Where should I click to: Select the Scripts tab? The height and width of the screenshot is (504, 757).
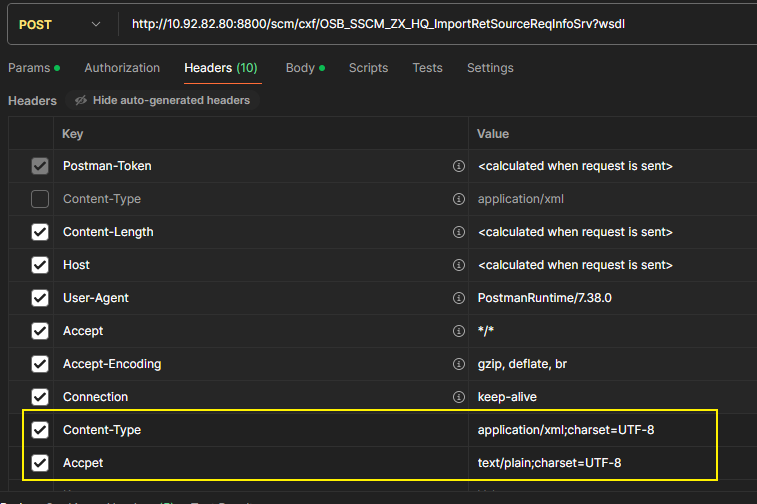(x=368, y=68)
